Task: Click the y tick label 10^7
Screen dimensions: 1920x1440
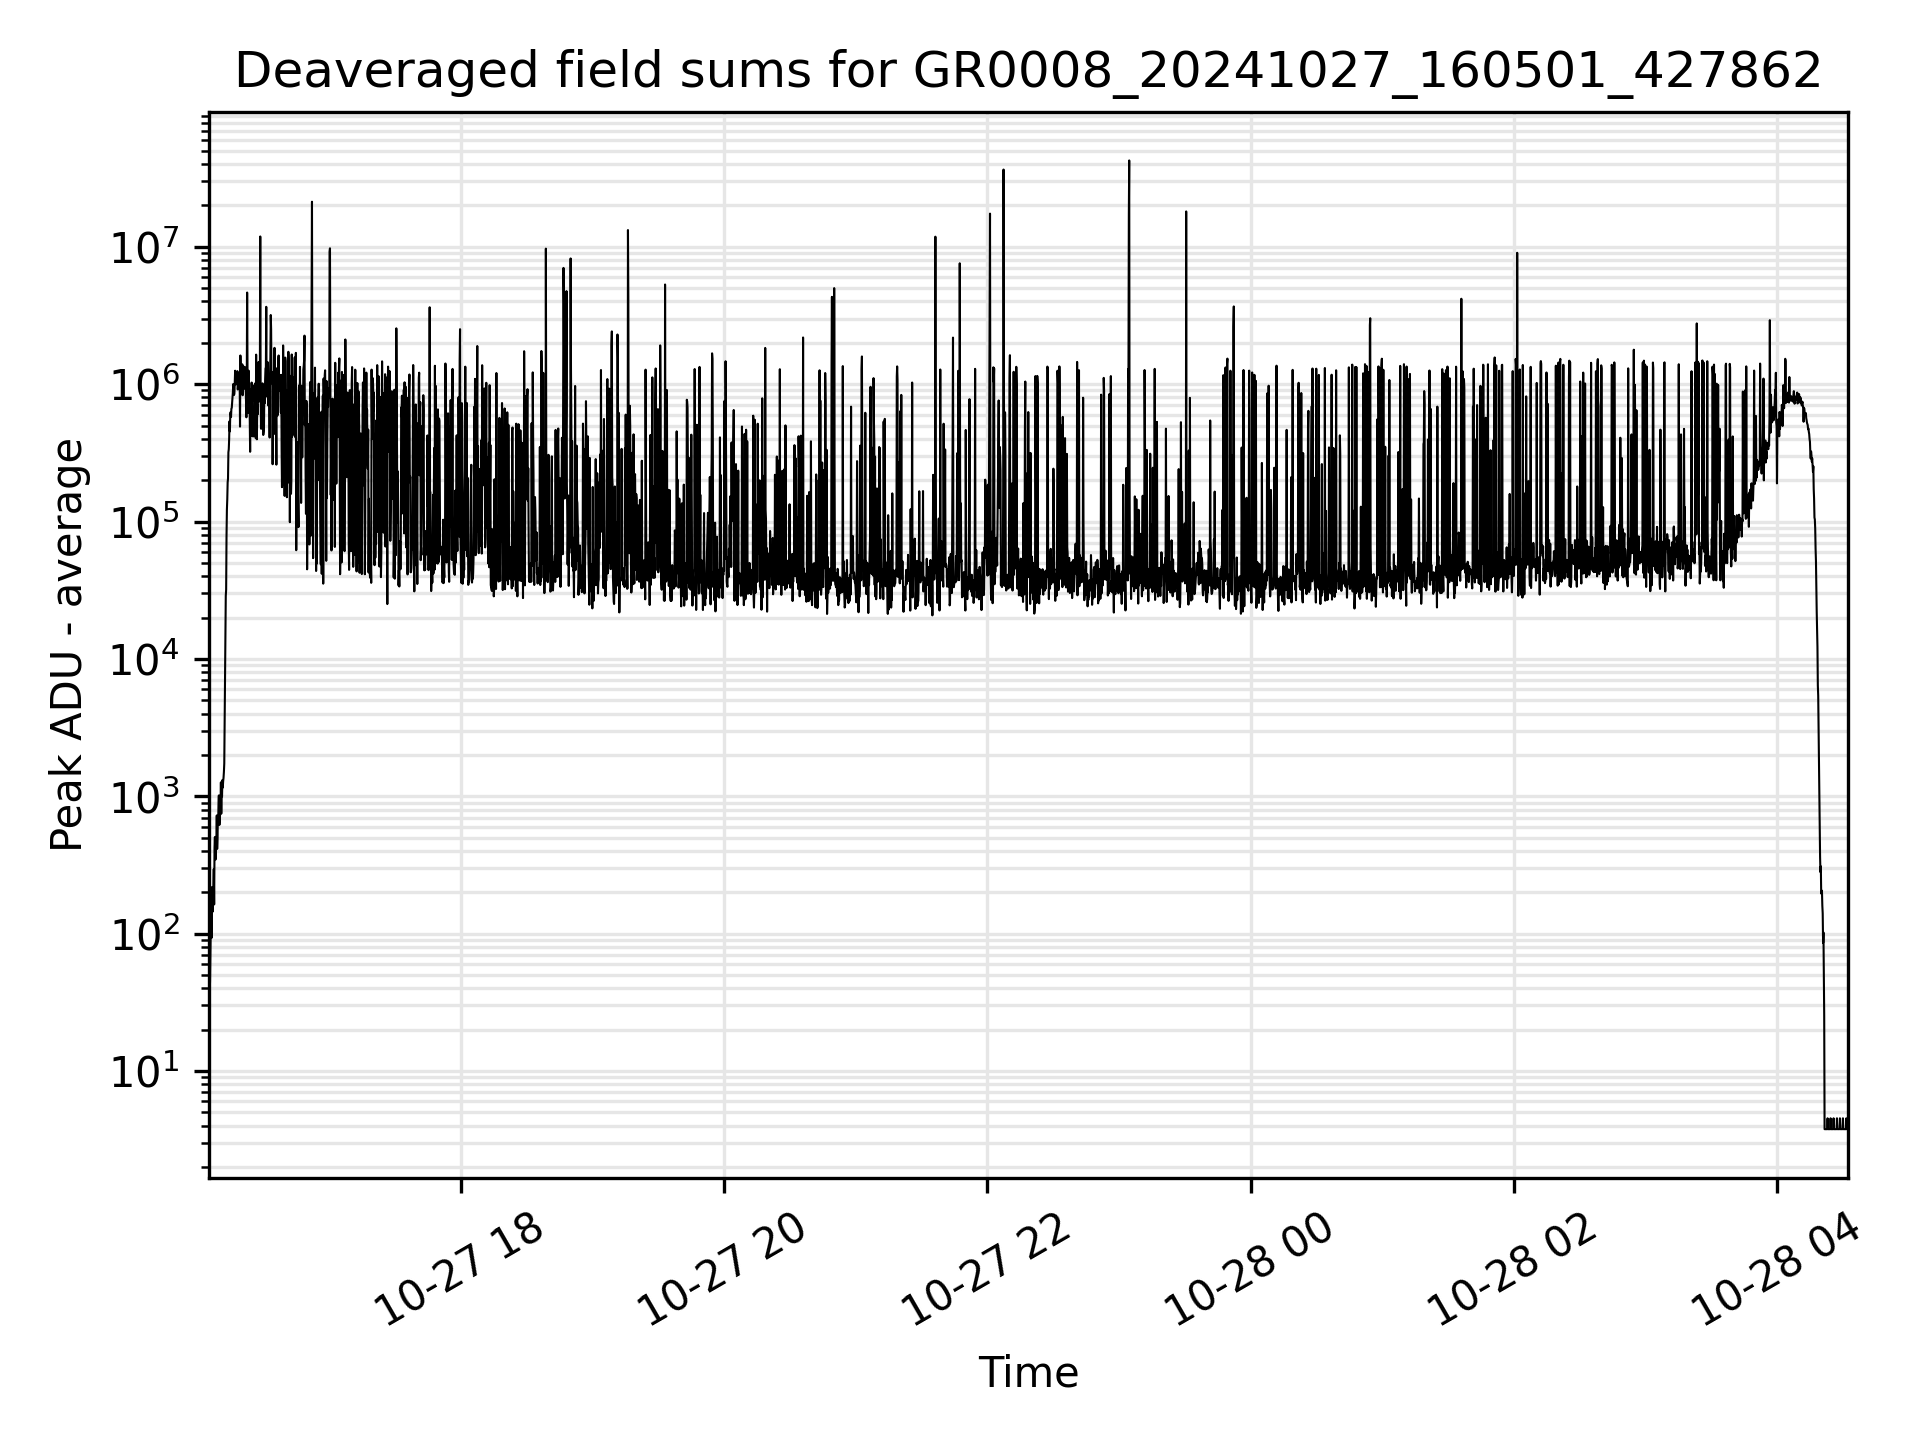Action: tap(146, 246)
